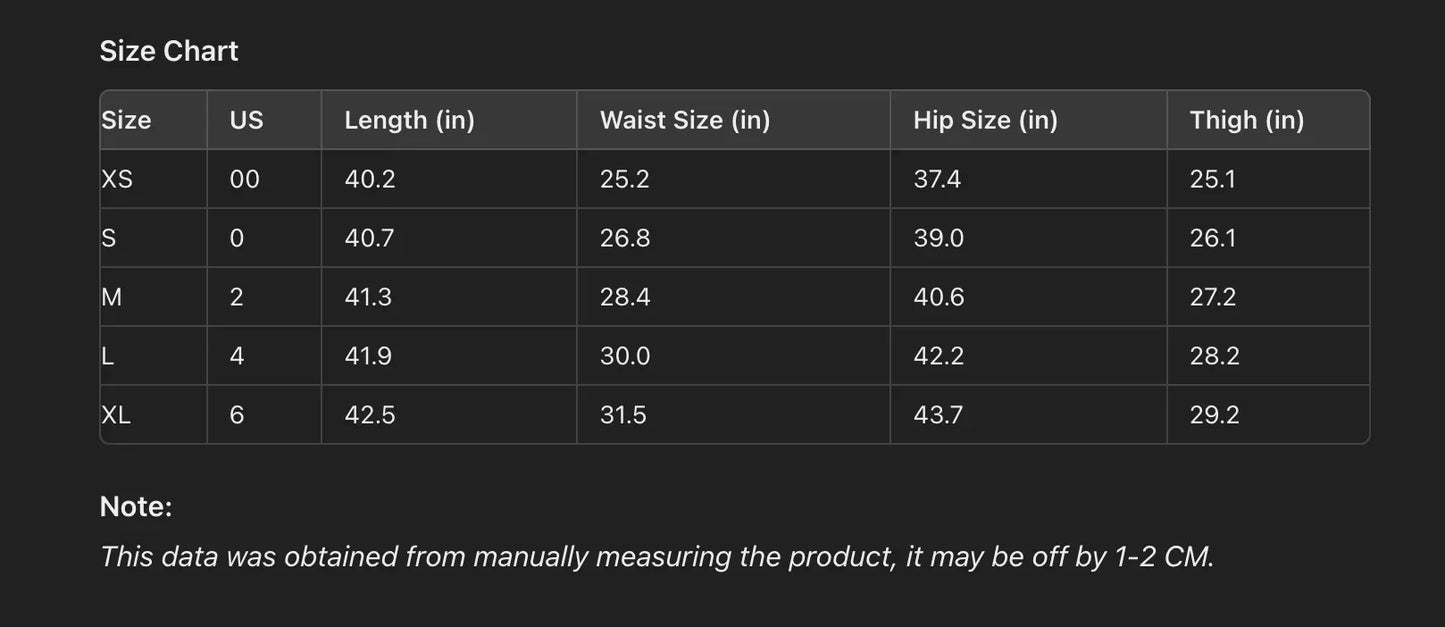This screenshot has width=1445, height=627.
Task: Click the US column header
Action: [x=246, y=120]
